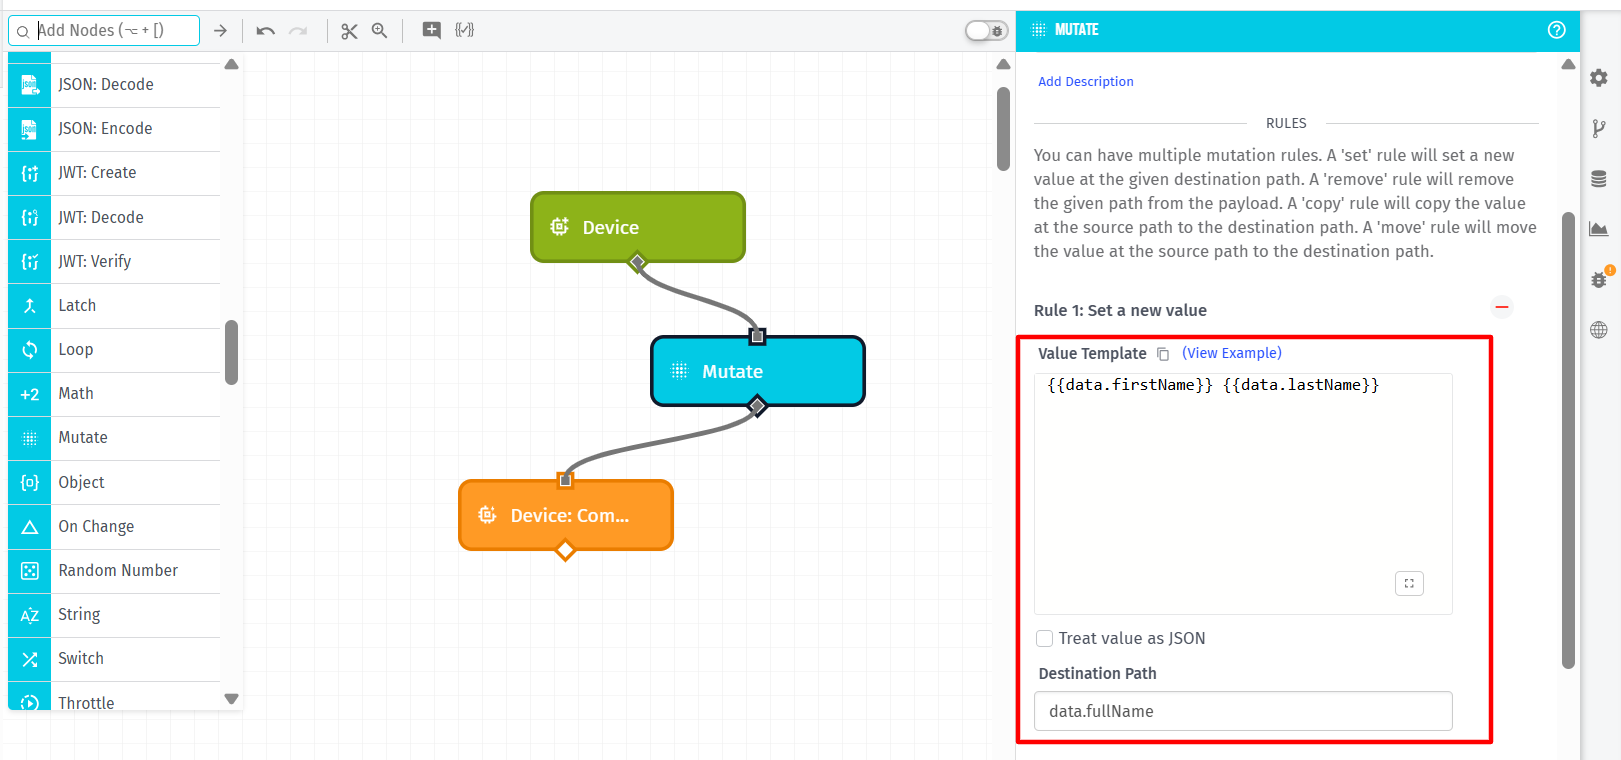
Task: Open the chart metrics tab in right sidebar
Action: [1599, 229]
